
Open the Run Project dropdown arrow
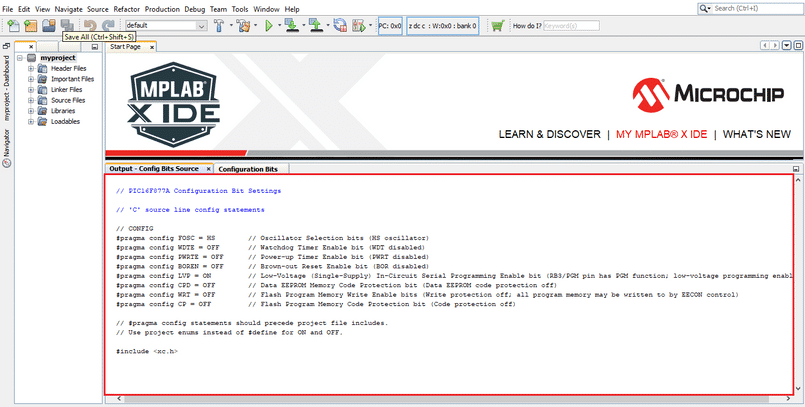279,26
